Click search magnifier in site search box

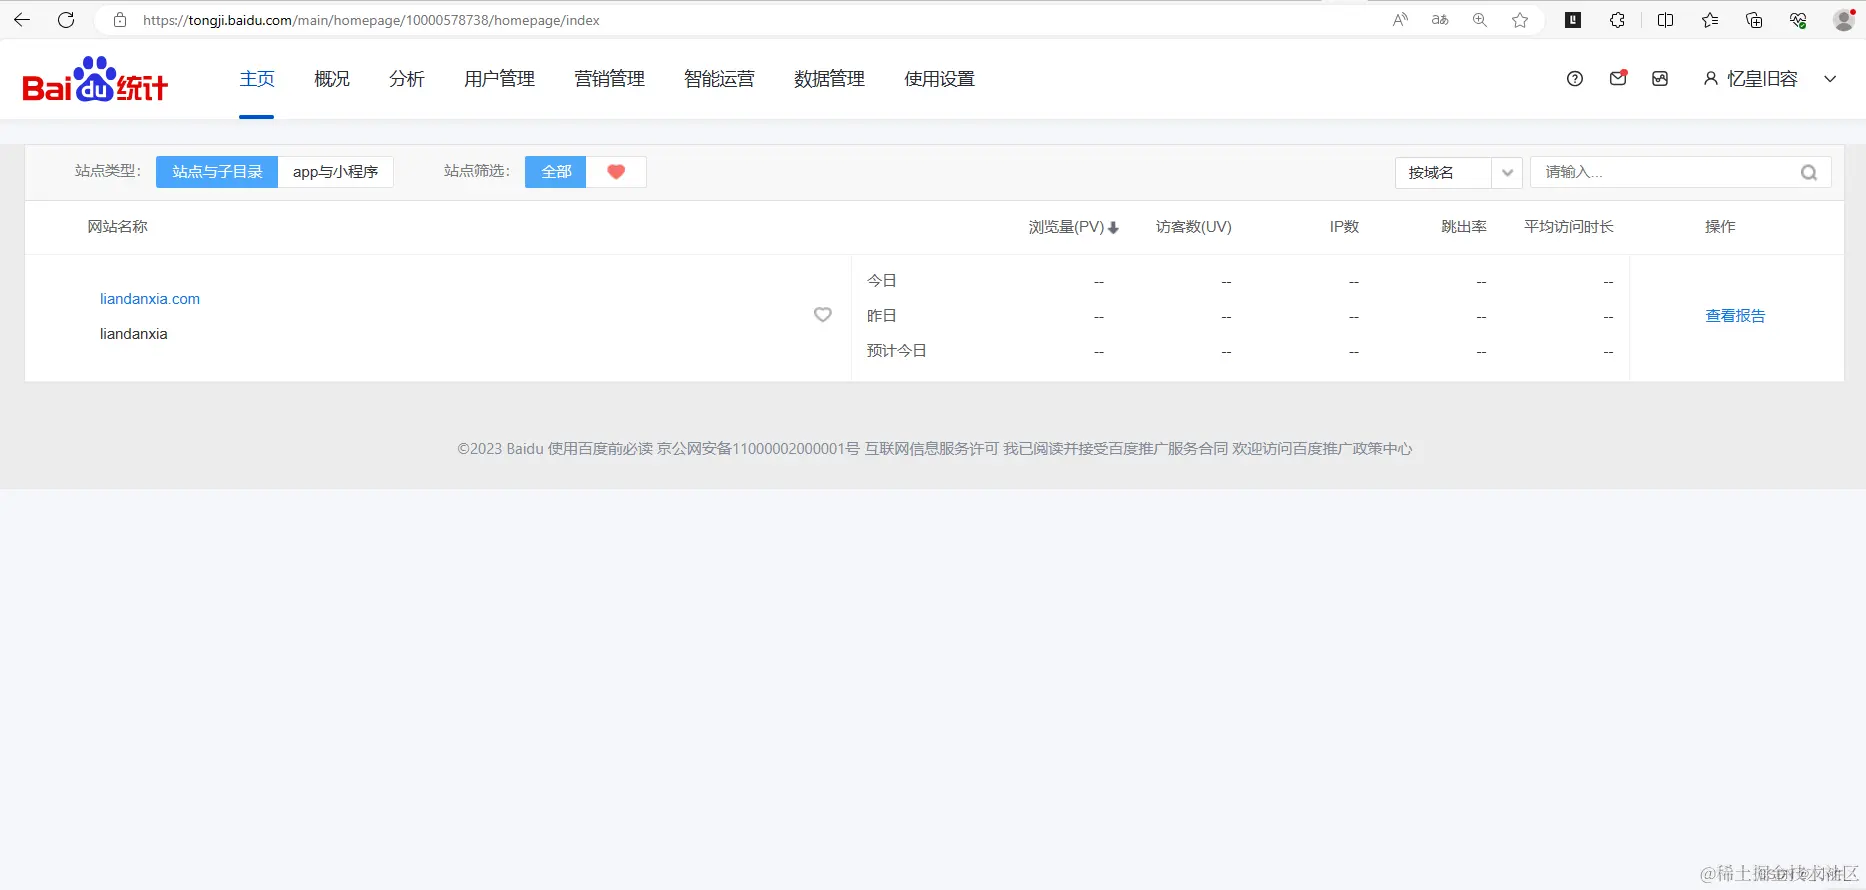tap(1809, 172)
